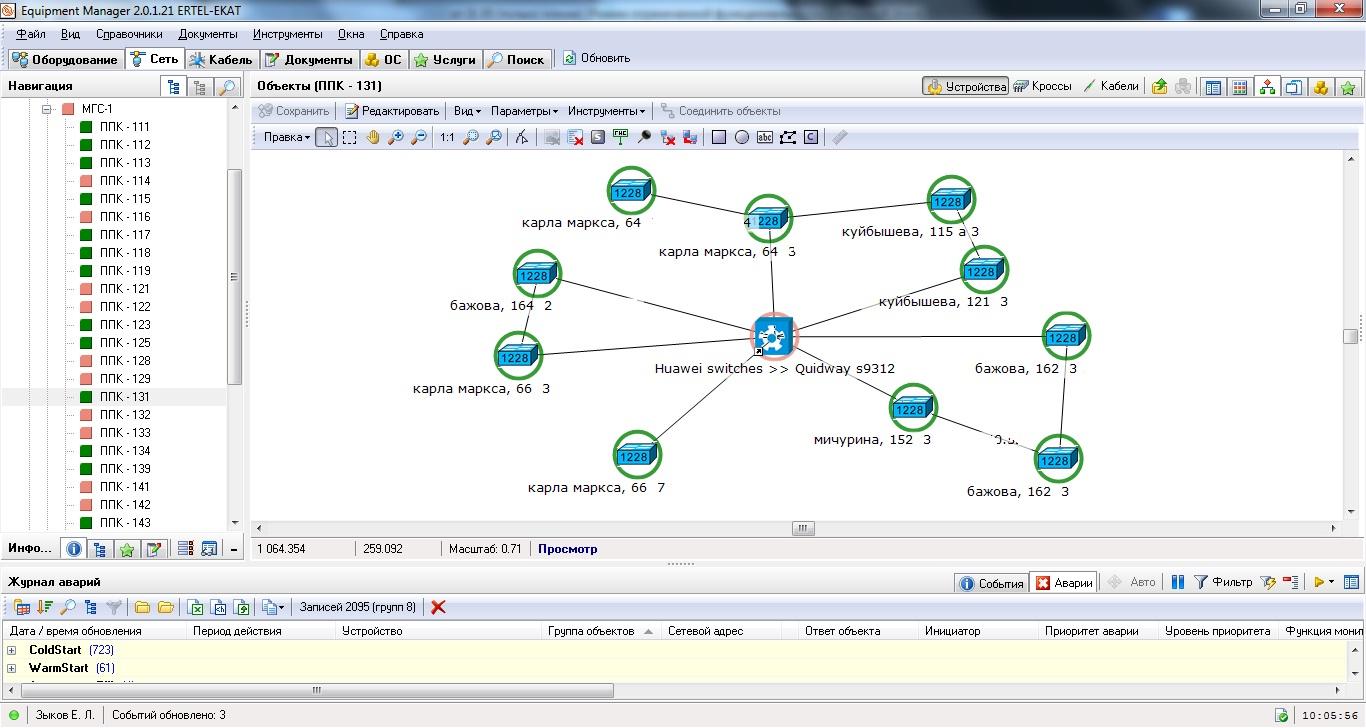Click the search magnifier in alarm log toolbar
1366x728 pixels.
click(x=68, y=607)
